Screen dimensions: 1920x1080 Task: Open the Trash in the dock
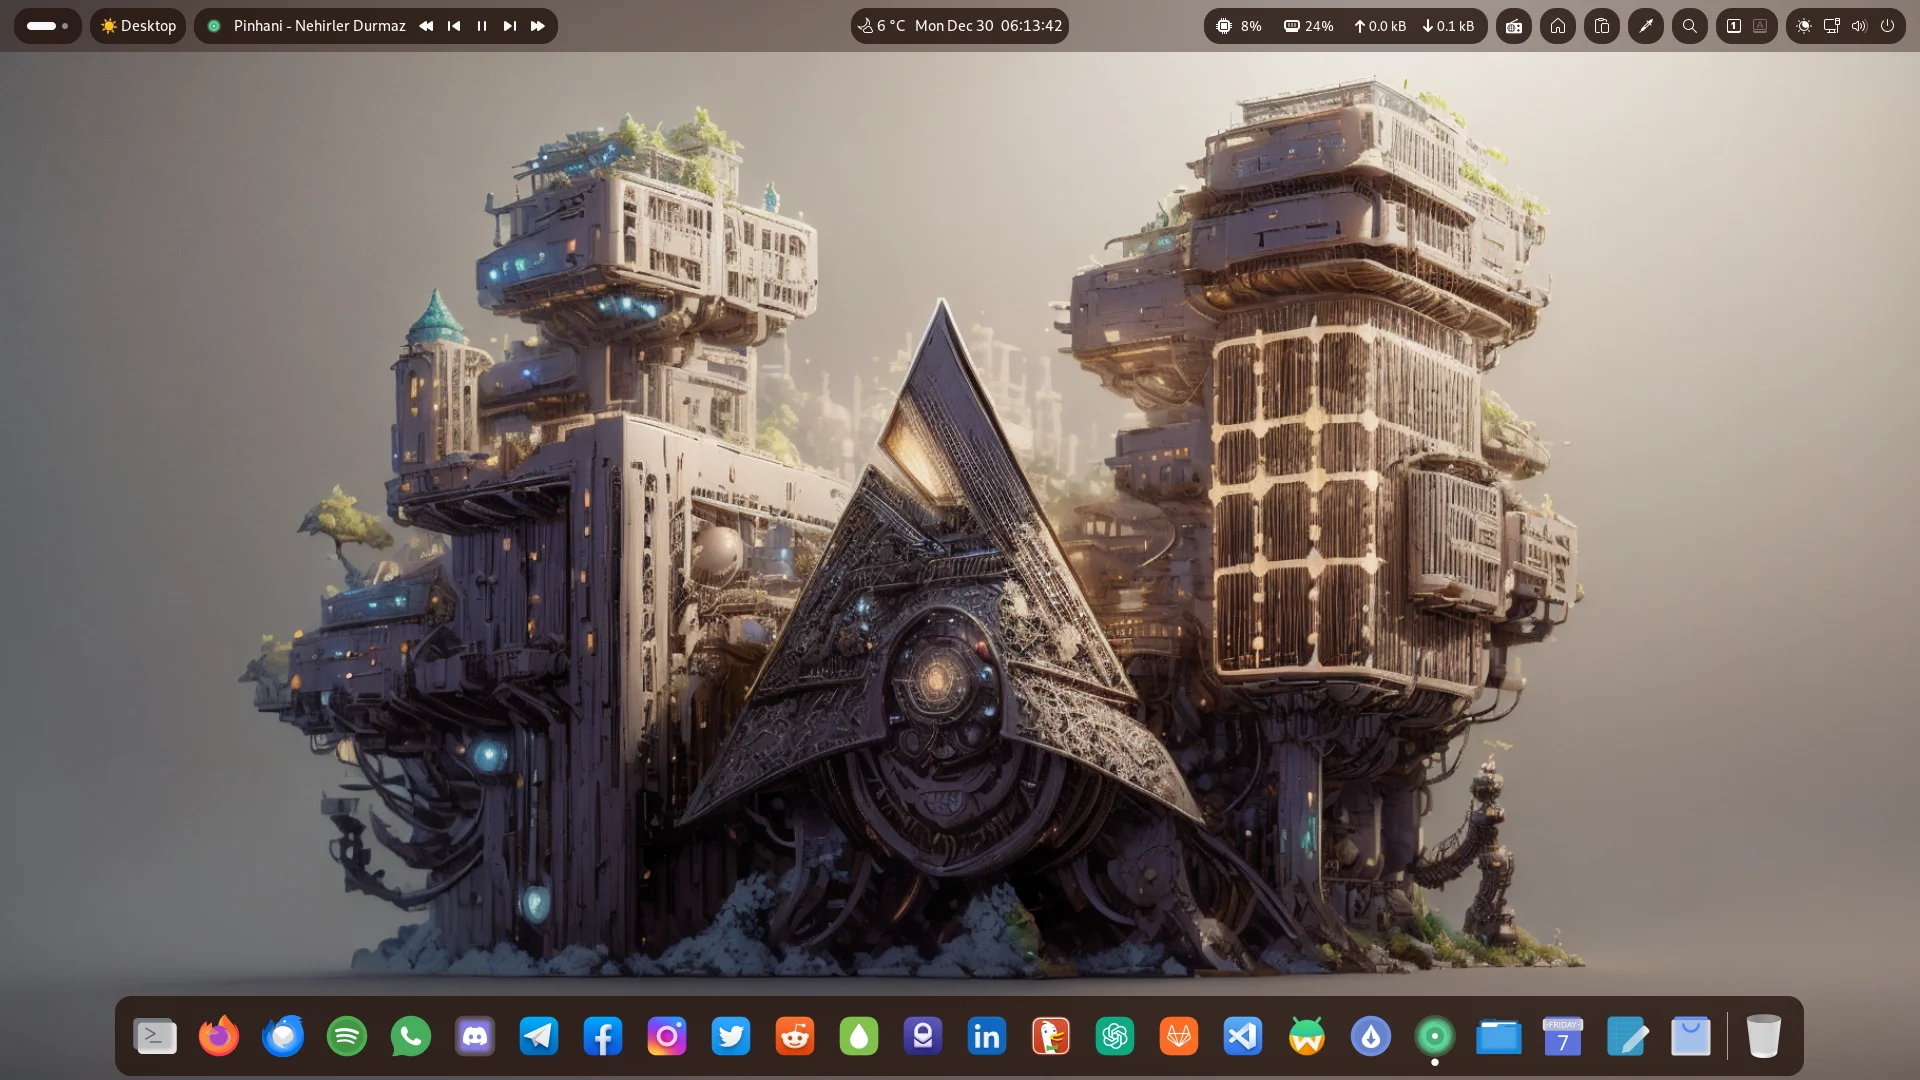(1764, 1036)
